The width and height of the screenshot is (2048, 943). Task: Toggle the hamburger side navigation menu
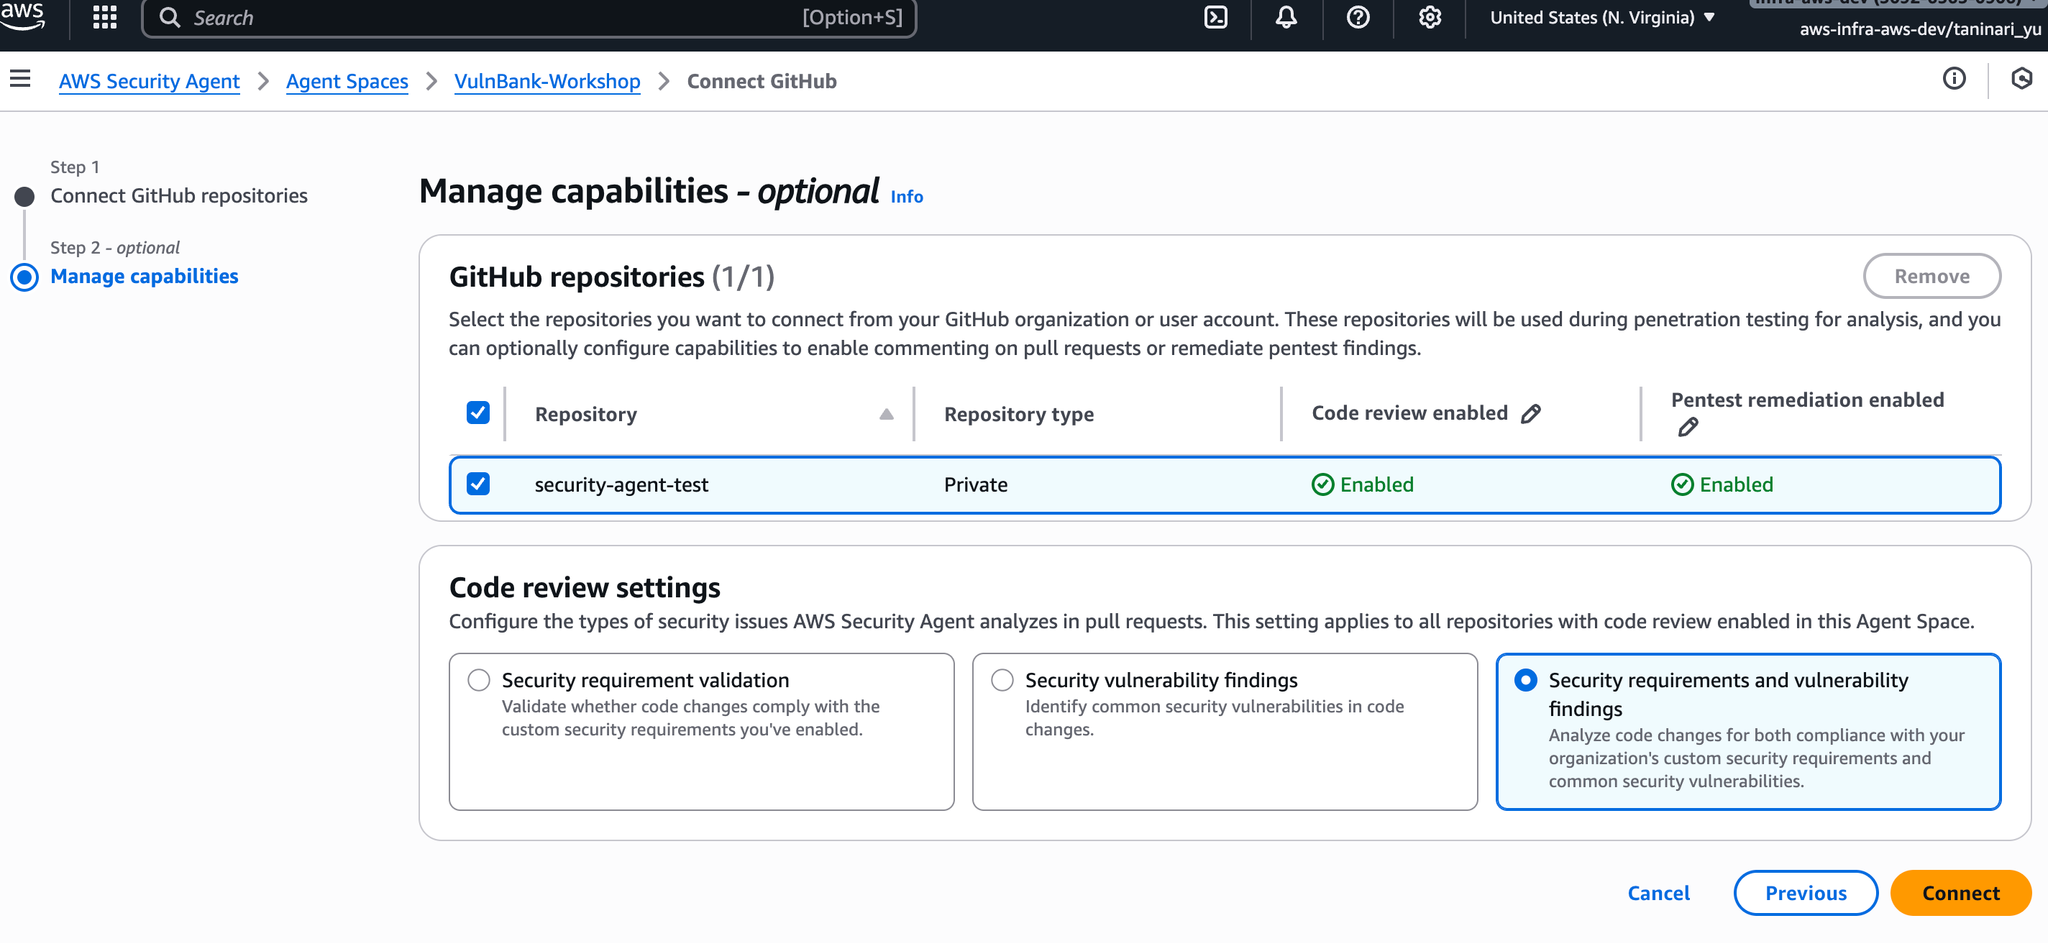pyautogui.click(x=20, y=79)
